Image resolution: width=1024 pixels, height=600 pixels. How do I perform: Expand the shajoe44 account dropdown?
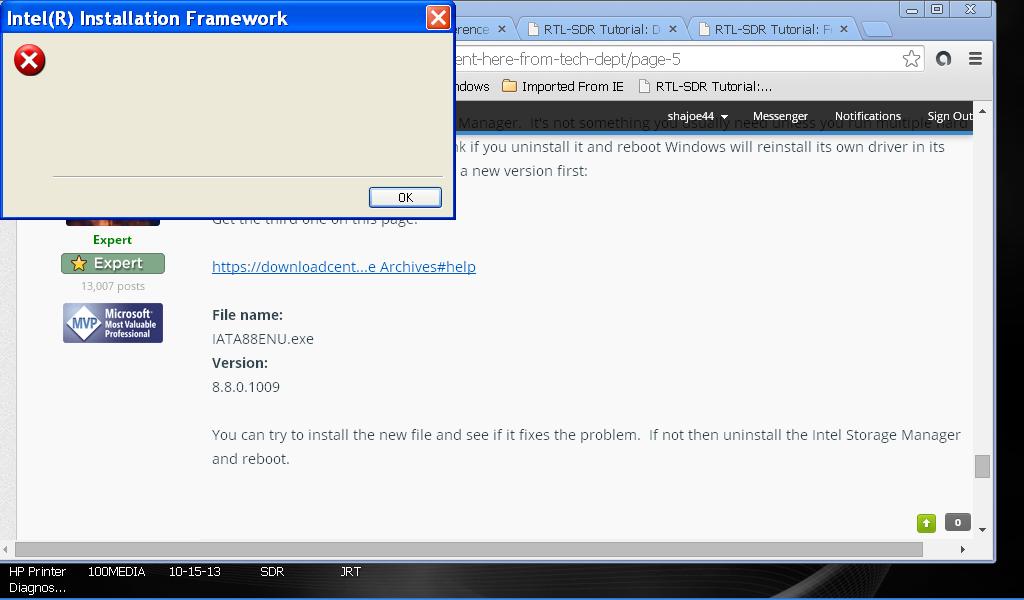[x=697, y=116]
